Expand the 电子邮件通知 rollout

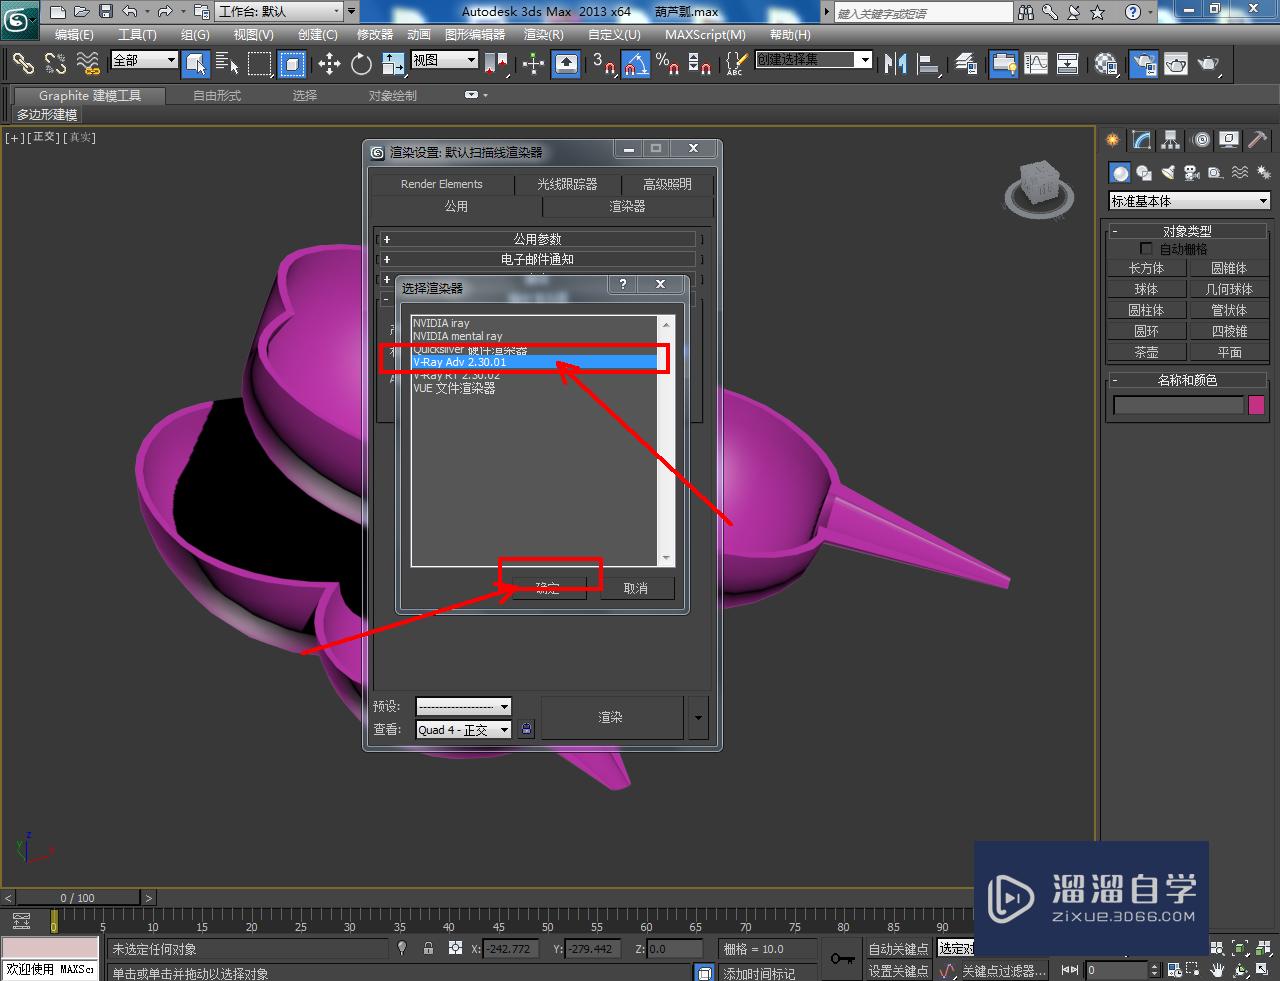(x=537, y=259)
